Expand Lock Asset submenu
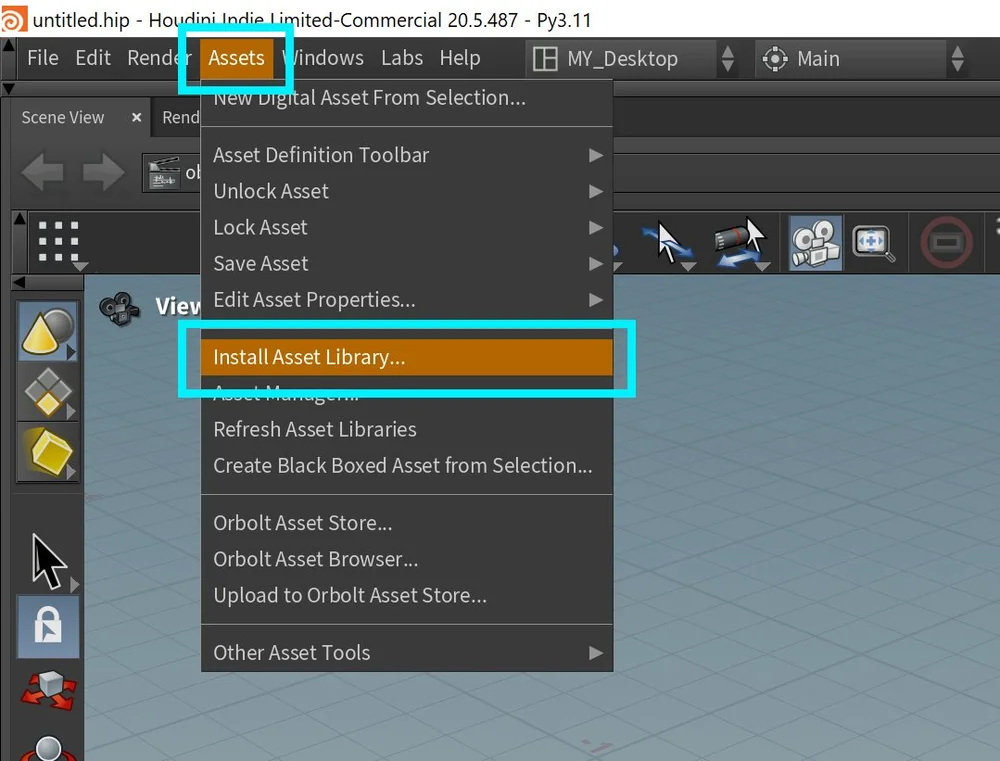 pos(407,228)
